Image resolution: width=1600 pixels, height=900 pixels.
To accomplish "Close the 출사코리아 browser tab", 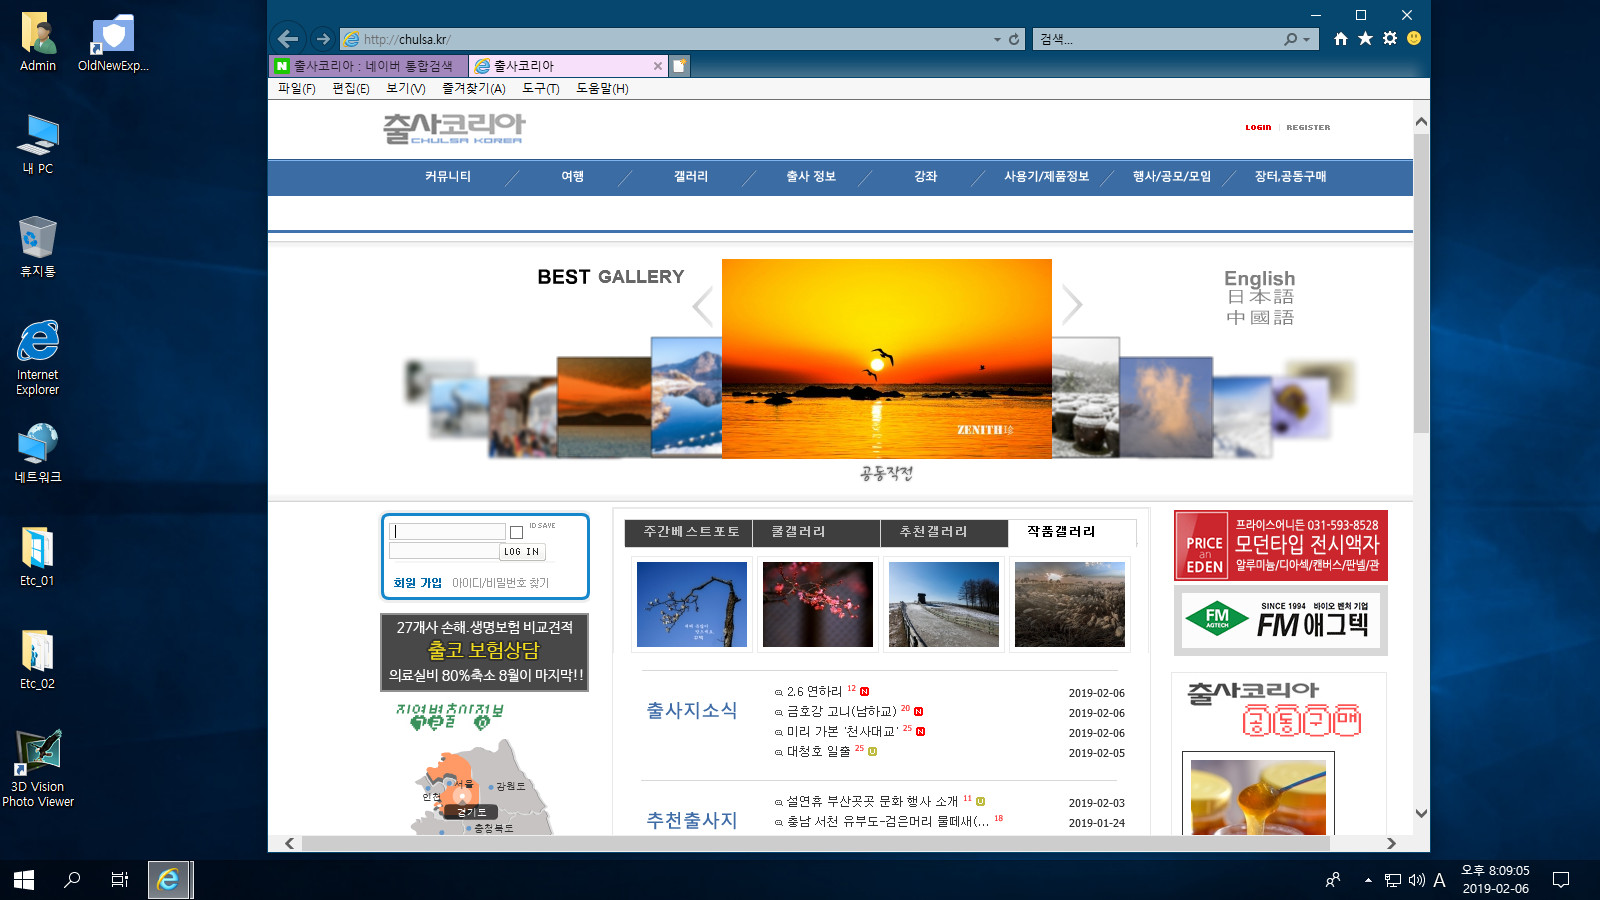I will click(657, 66).
